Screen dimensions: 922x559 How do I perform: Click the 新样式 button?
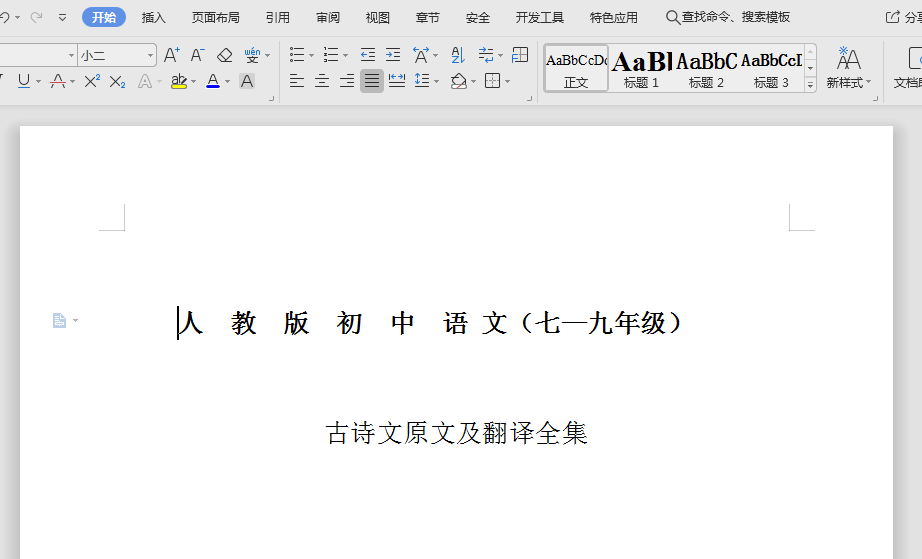(x=848, y=68)
